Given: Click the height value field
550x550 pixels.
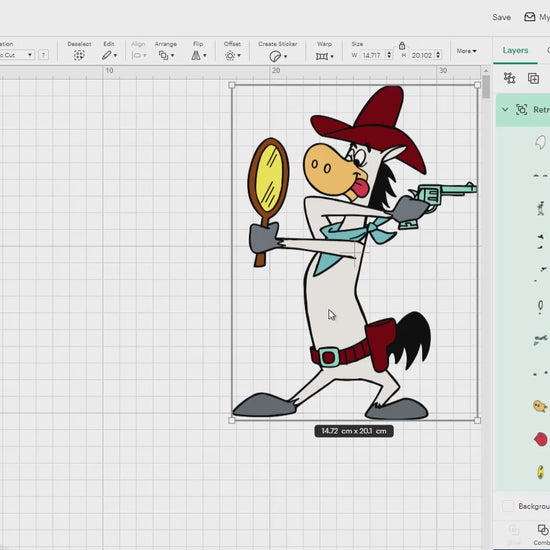Looking at the screenshot, I should [x=422, y=55].
